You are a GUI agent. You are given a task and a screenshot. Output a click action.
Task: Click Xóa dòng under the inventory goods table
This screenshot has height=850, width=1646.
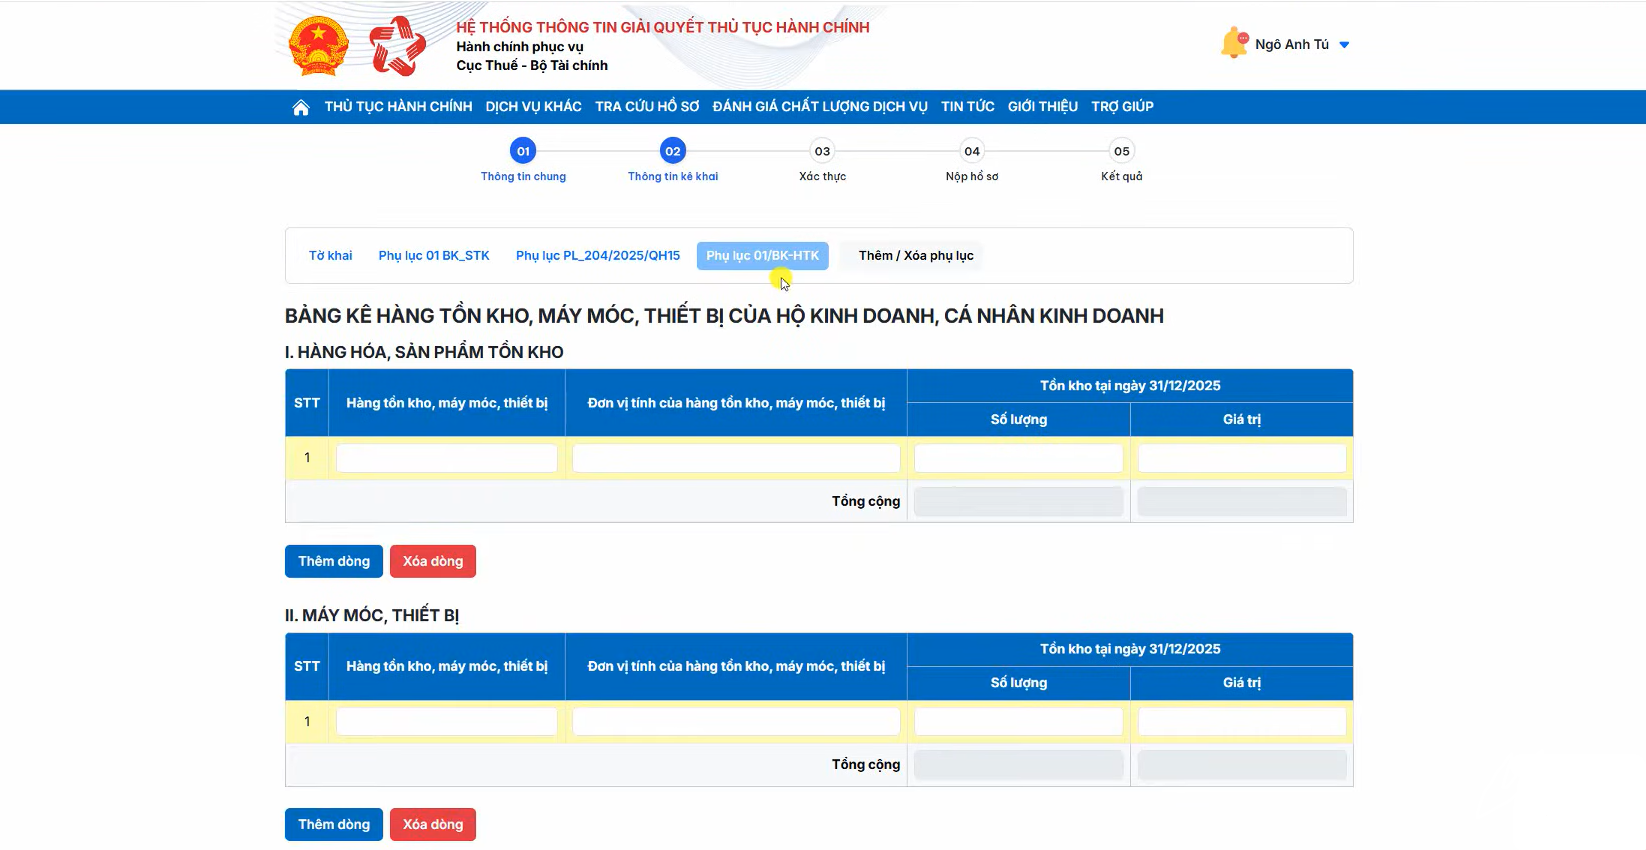[433, 562]
